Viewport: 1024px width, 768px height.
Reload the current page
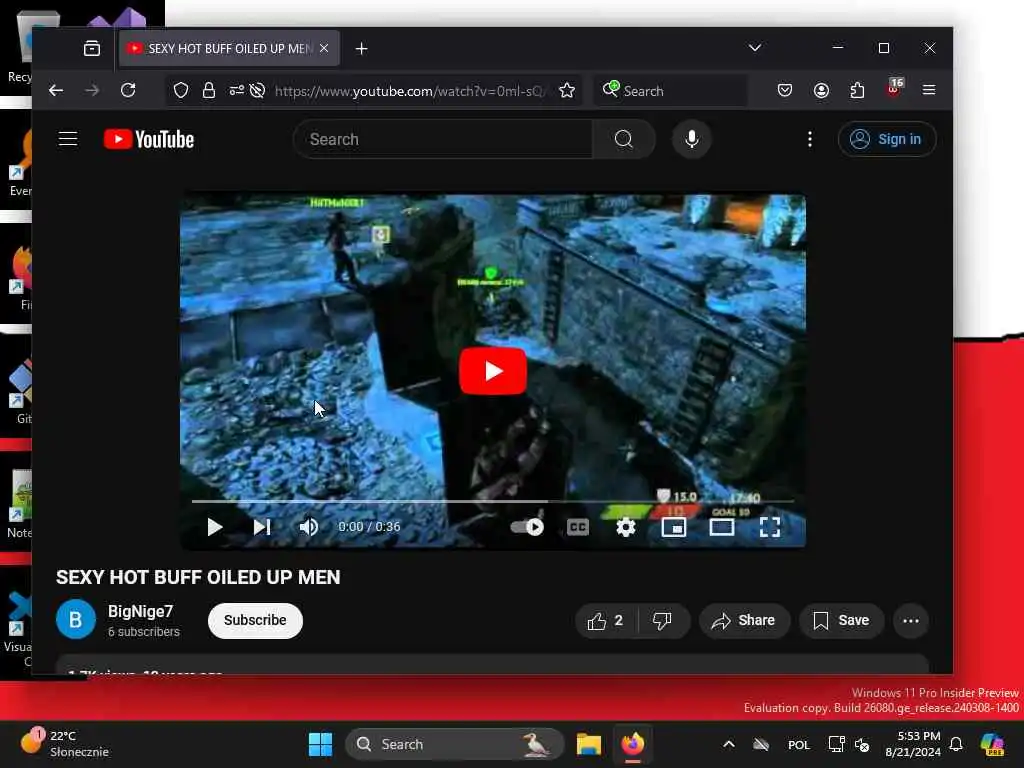pos(128,90)
